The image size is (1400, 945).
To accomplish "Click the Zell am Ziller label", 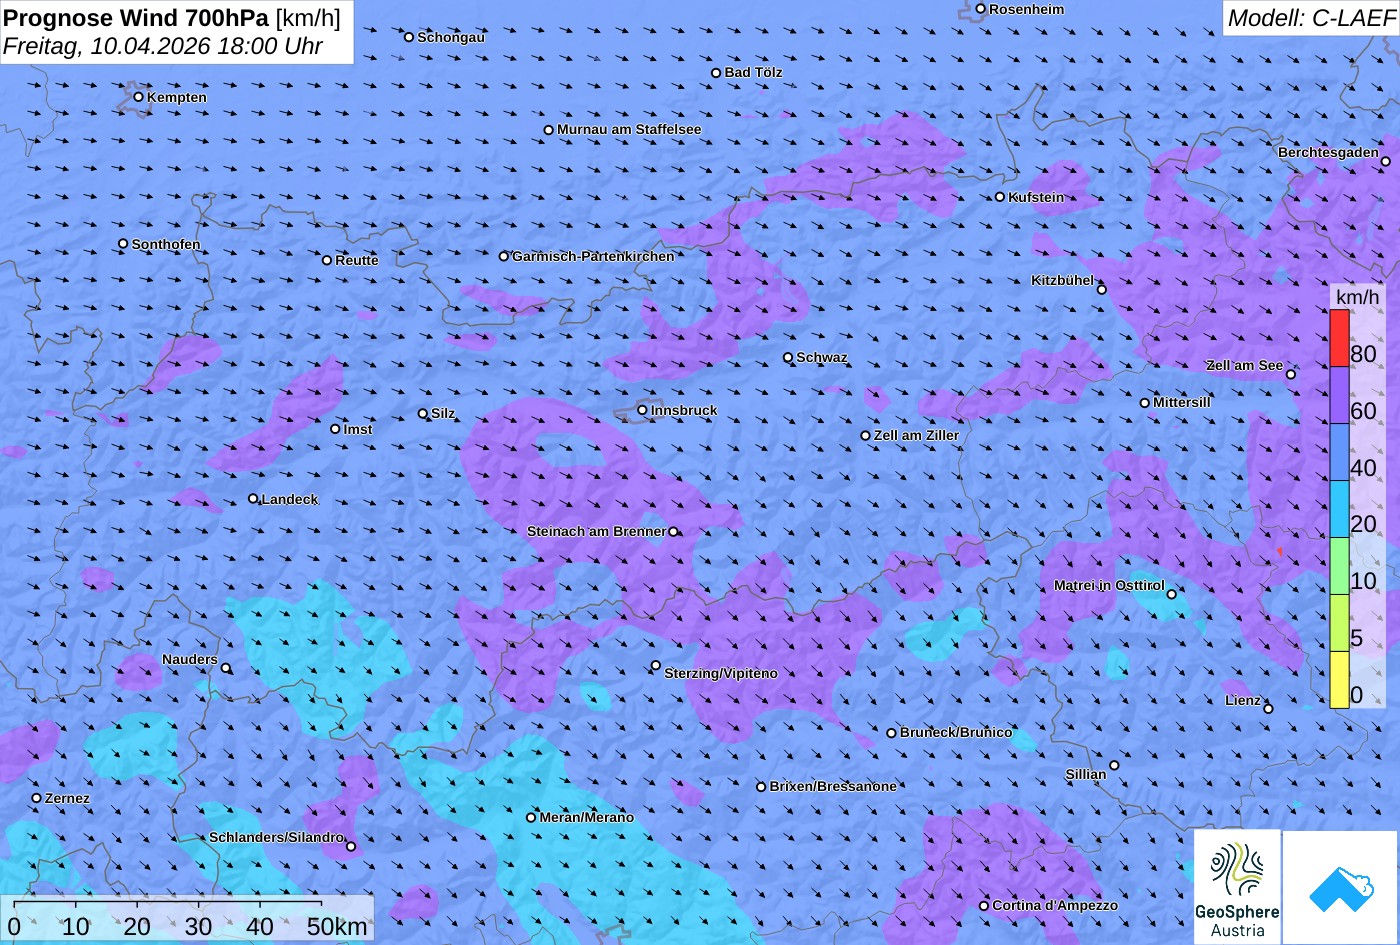I will click(x=916, y=435).
